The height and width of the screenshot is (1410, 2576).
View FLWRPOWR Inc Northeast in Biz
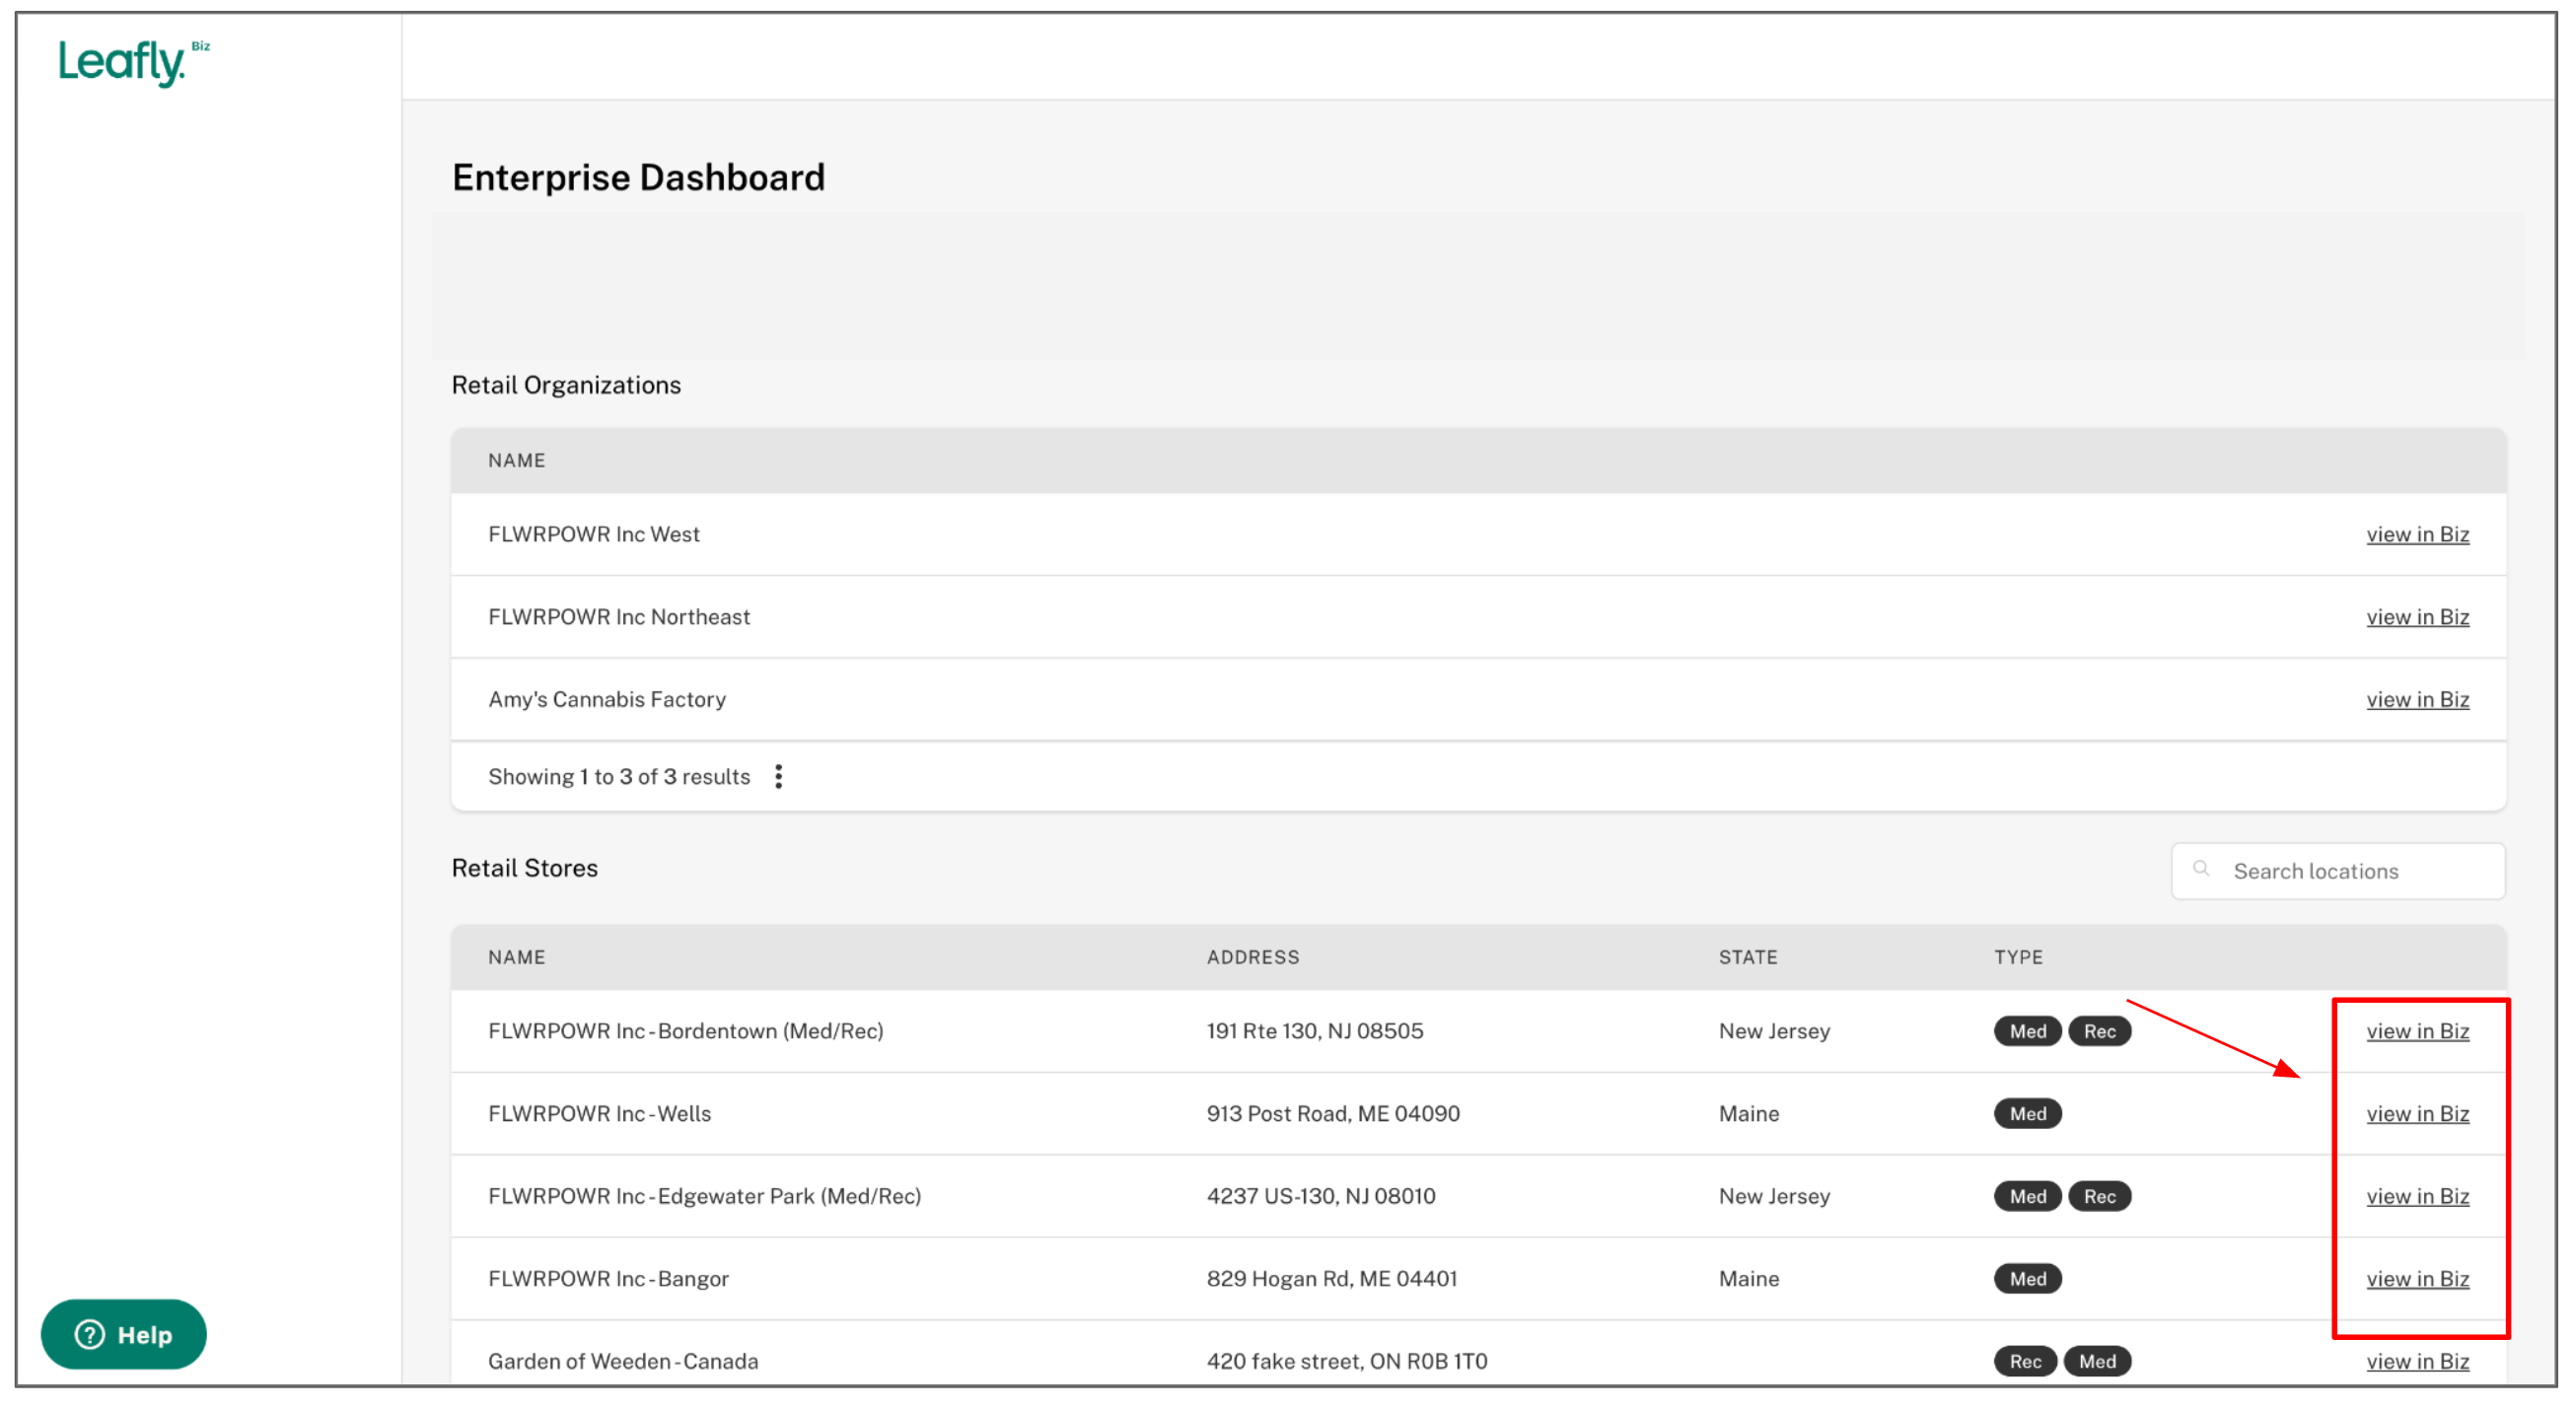[x=2417, y=617]
